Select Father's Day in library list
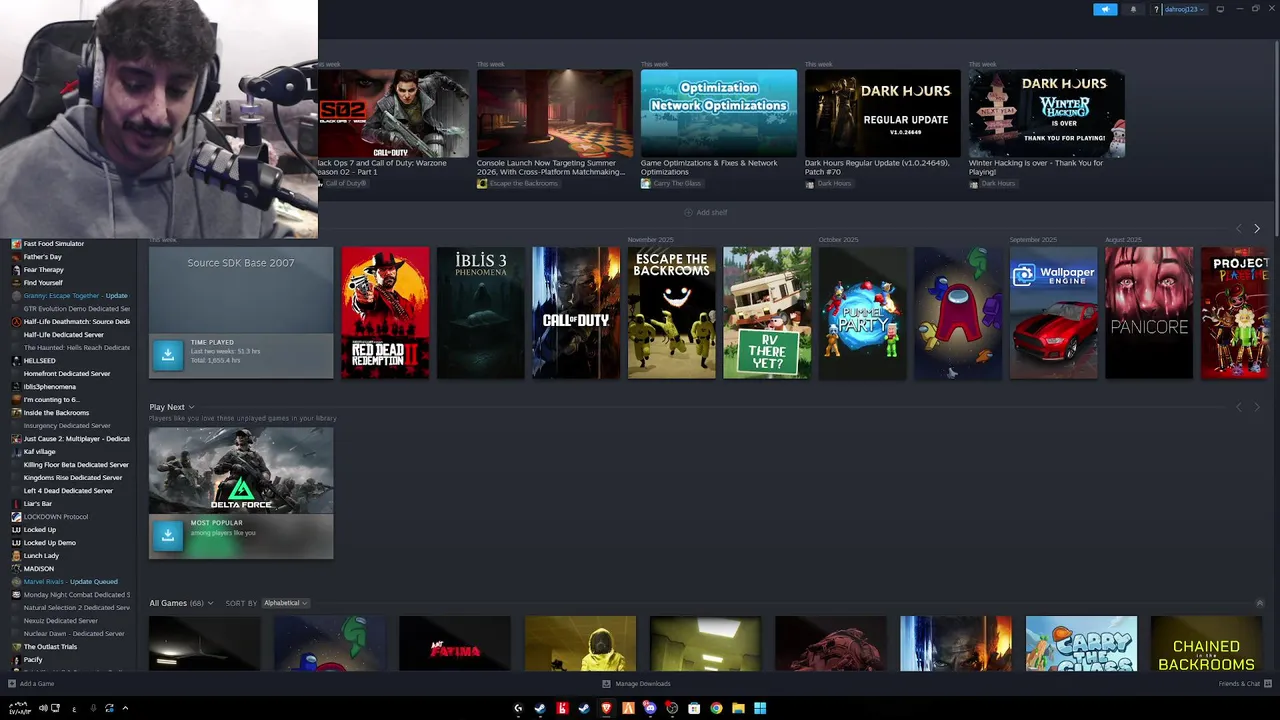This screenshot has height=720, width=1280. point(43,257)
